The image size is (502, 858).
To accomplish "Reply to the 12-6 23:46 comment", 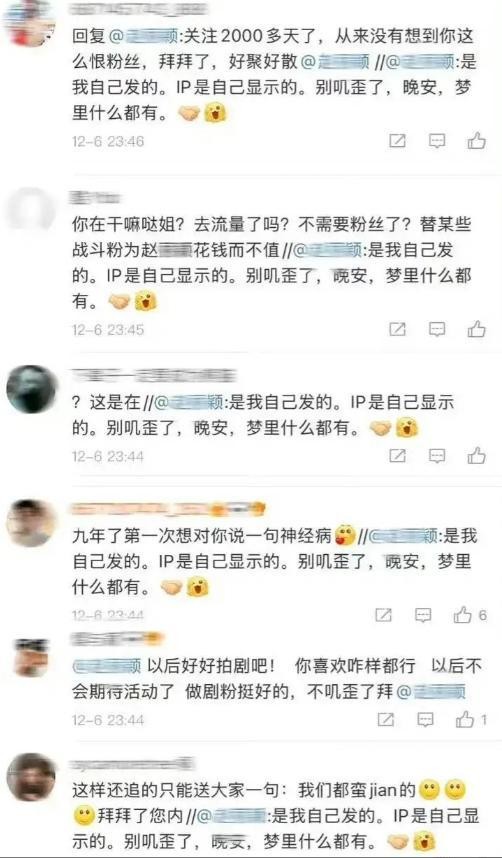I will (x=436, y=141).
